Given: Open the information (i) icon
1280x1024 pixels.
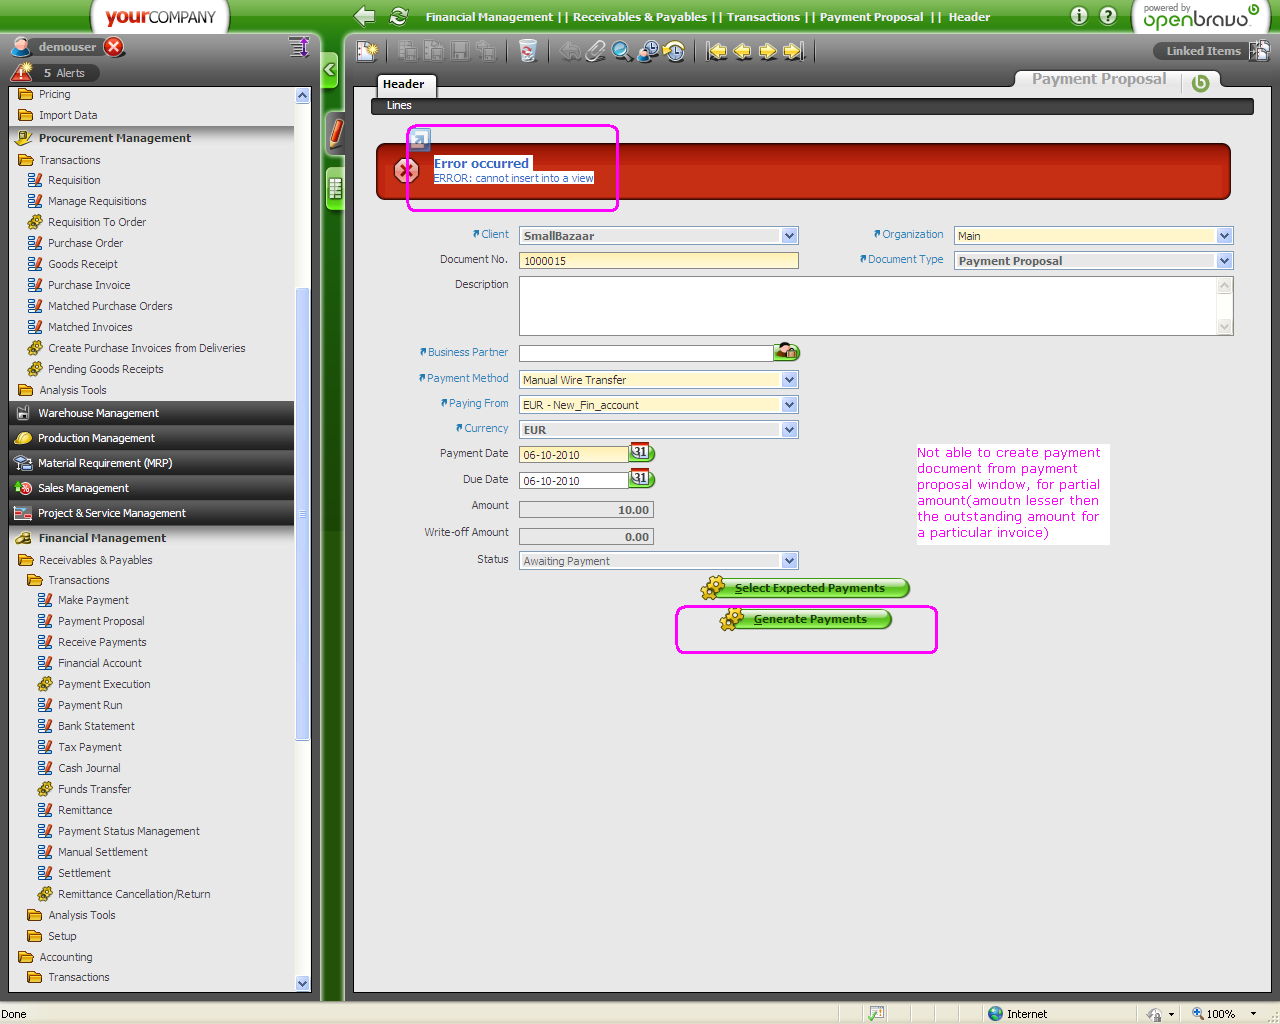Looking at the screenshot, I should 1079,15.
